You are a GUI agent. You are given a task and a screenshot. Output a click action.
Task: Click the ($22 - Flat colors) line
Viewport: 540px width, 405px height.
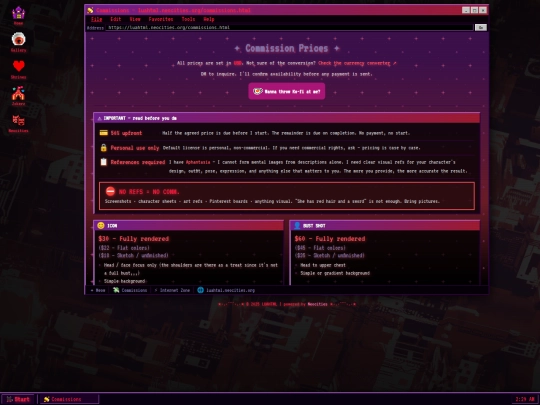point(124,248)
